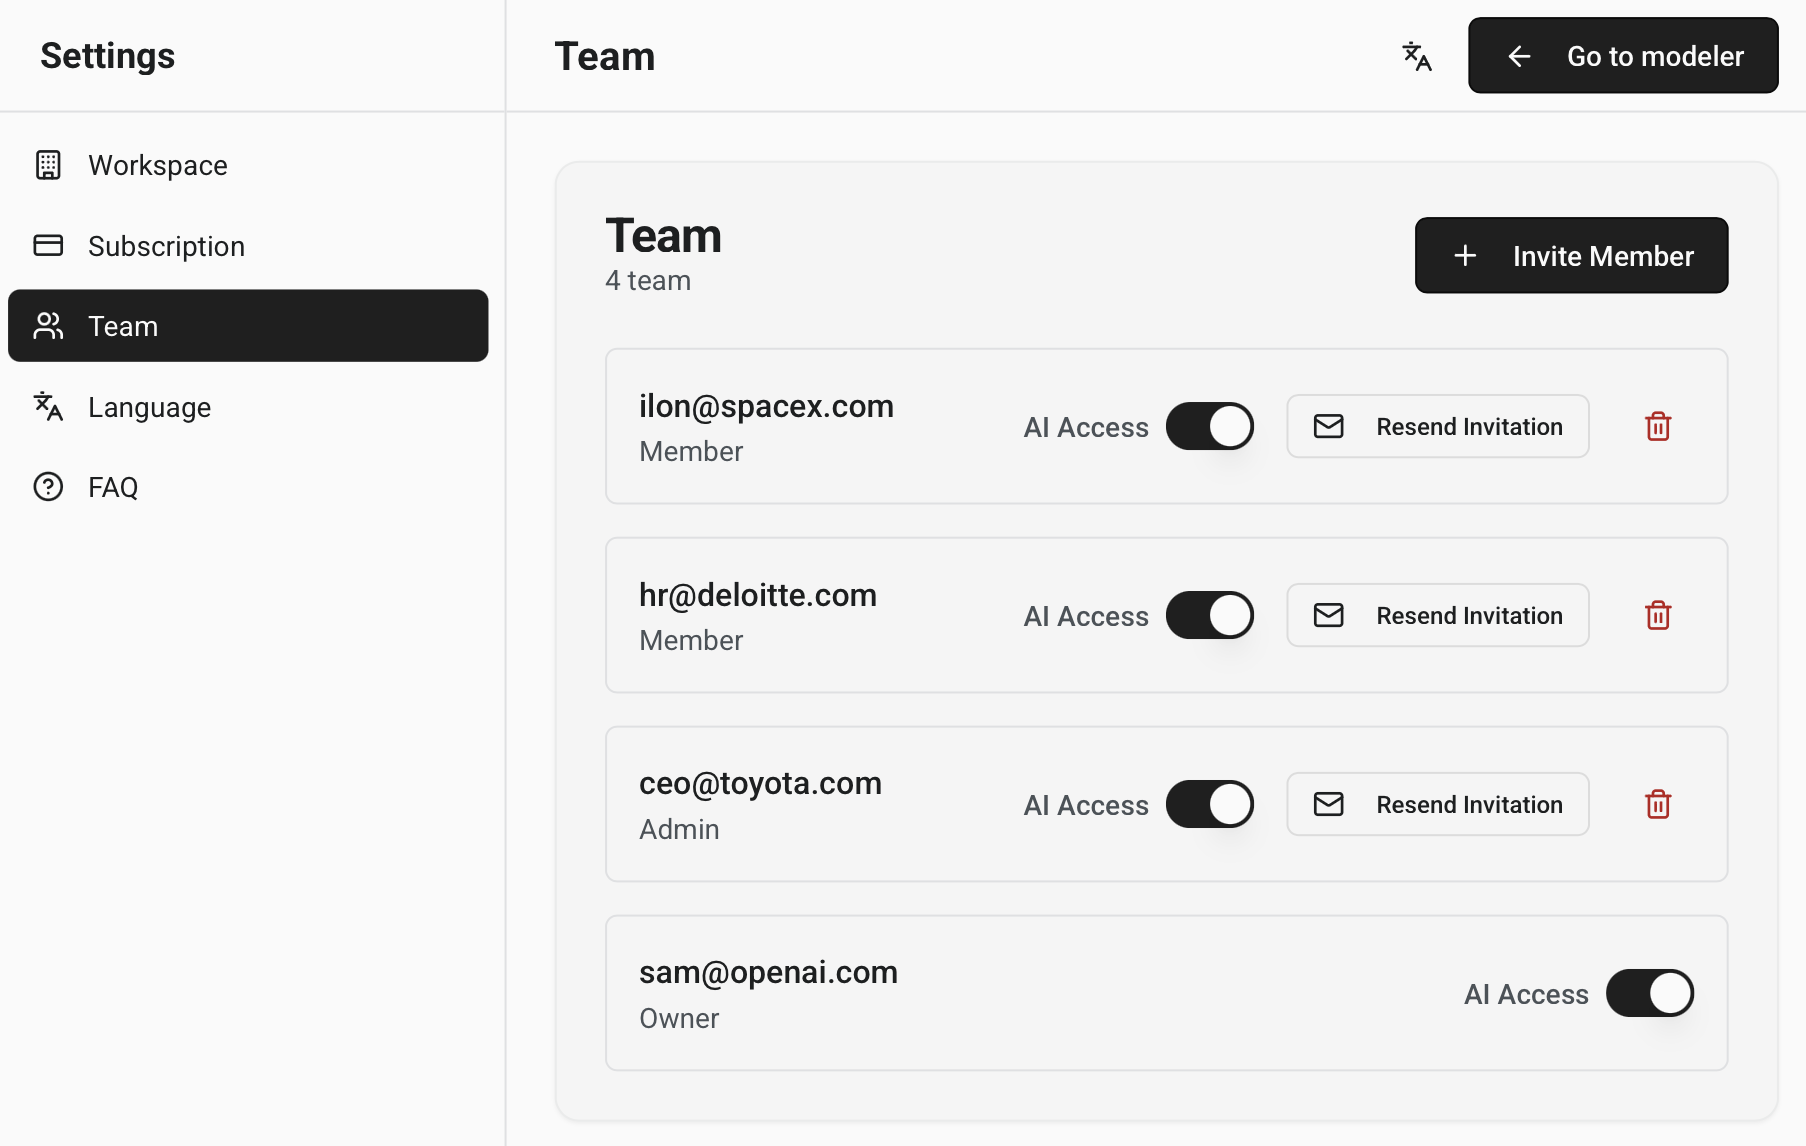Click the Workspace building icon in sidebar
1806x1146 pixels.
pyautogui.click(x=48, y=165)
